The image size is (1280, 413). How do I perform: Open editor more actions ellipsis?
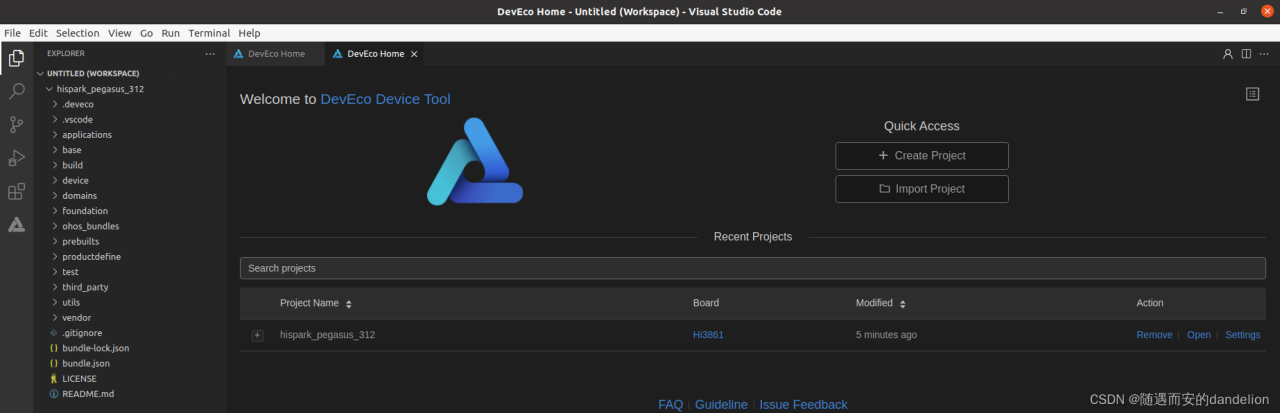click(x=1265, y=54)
